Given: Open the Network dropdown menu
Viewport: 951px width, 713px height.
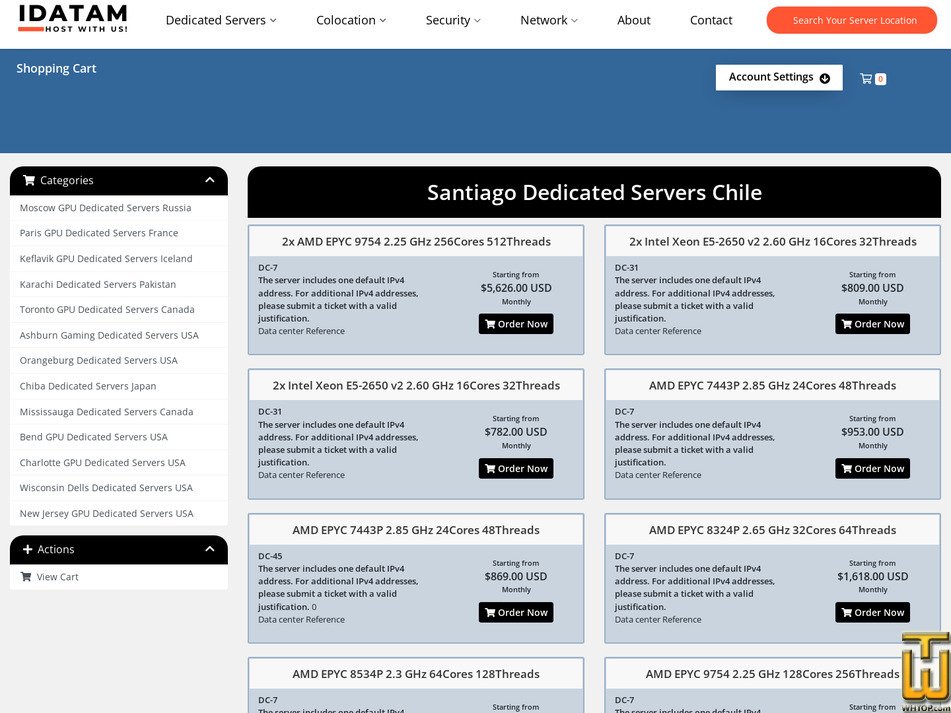Looking at the screenshot, I should pos(549,20).
